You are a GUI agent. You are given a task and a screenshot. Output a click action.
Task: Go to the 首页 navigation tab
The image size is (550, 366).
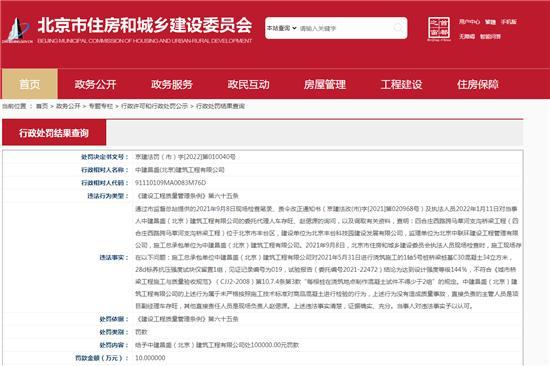tap(30, 84)
